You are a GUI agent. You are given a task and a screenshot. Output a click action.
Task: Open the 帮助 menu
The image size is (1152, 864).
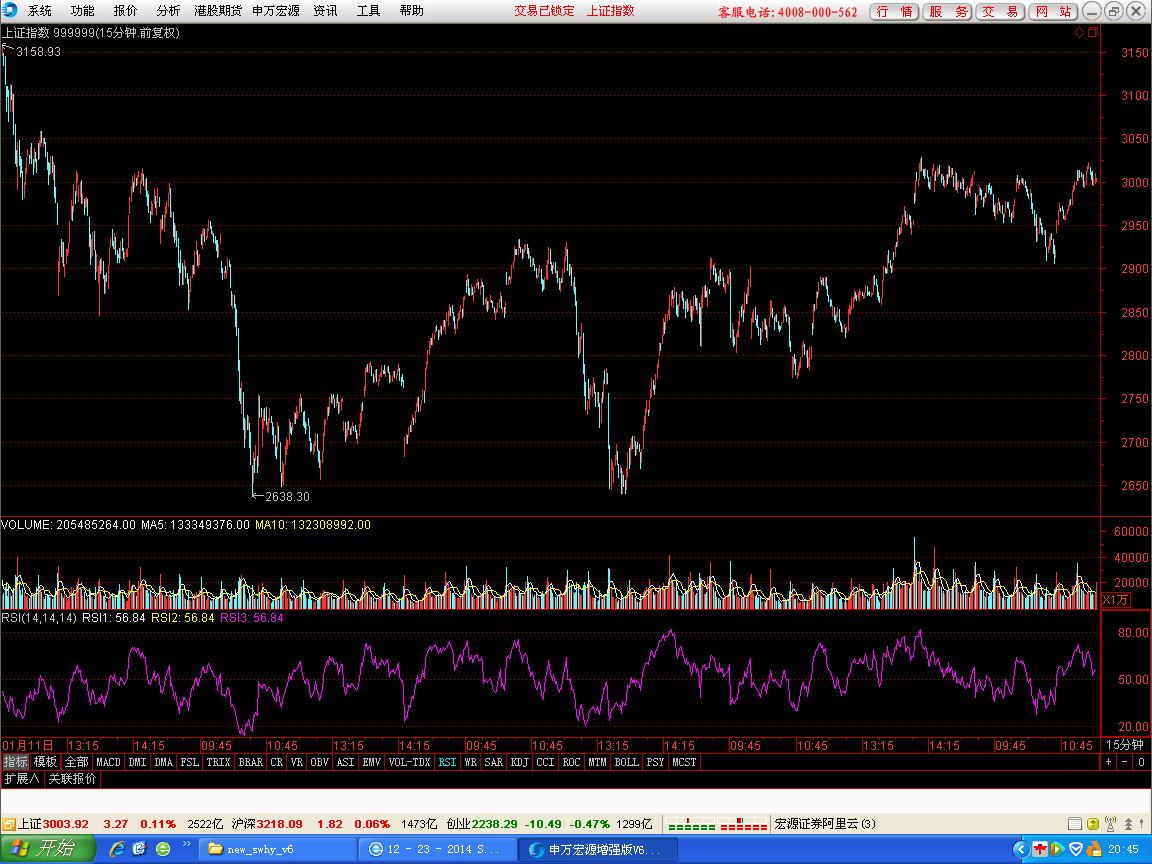coord(411,11)
